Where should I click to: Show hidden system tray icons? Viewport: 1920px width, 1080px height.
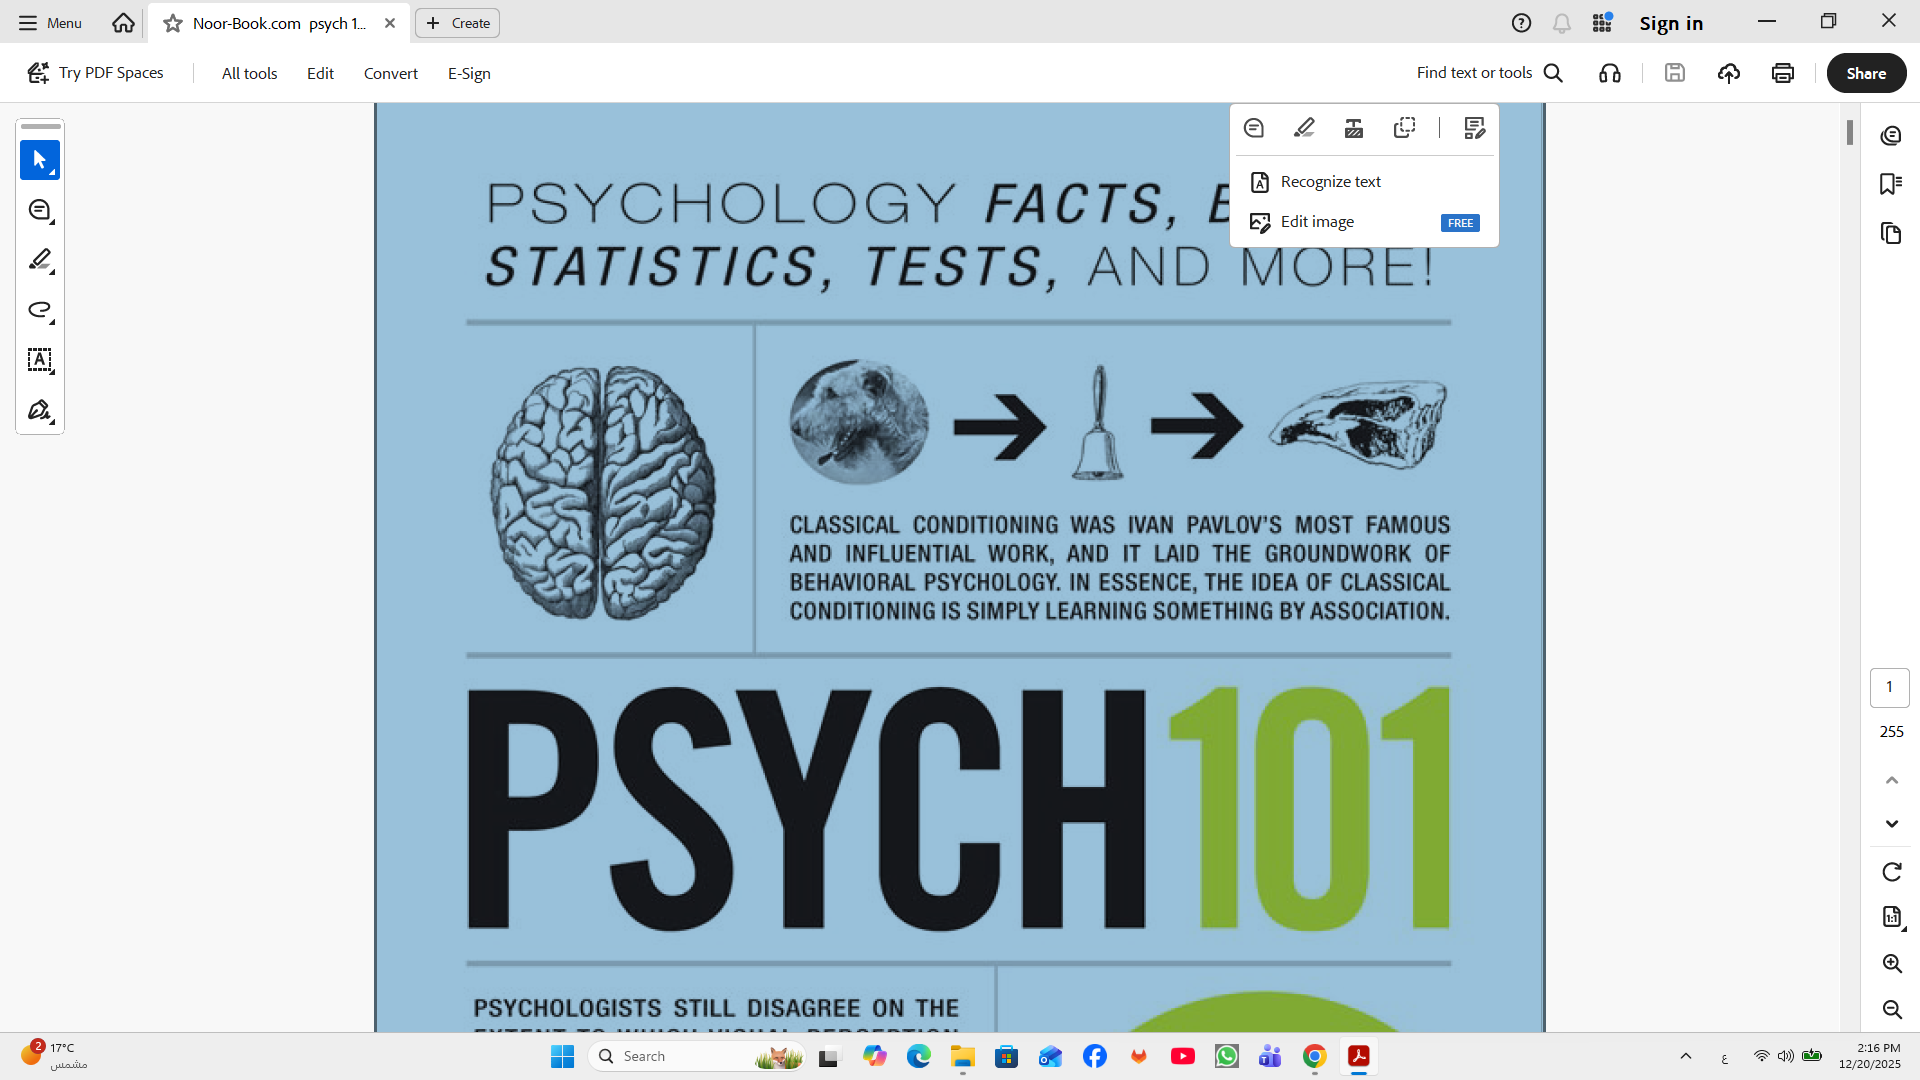coord(1685,1056)
